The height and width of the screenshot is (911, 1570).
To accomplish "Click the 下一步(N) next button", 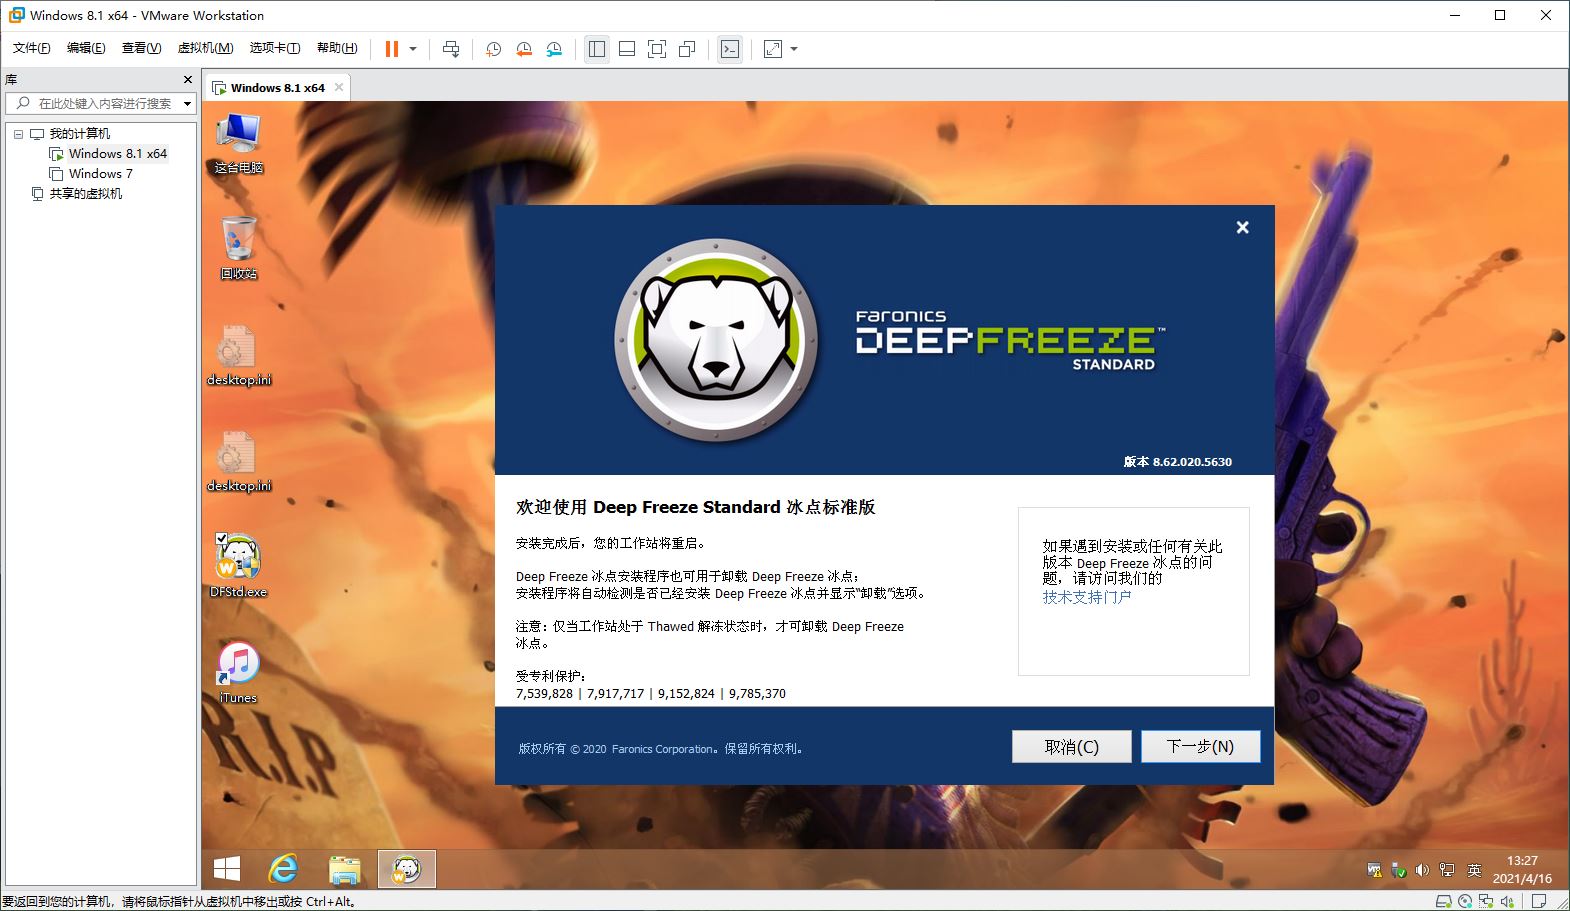I will [1200, 746].
